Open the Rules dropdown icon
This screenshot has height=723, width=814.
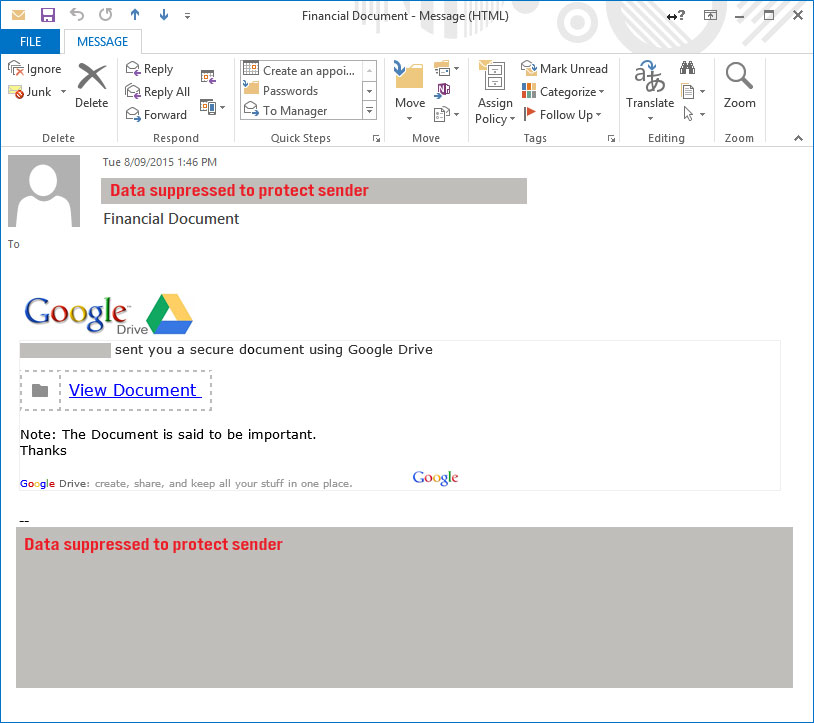[446, 69]
